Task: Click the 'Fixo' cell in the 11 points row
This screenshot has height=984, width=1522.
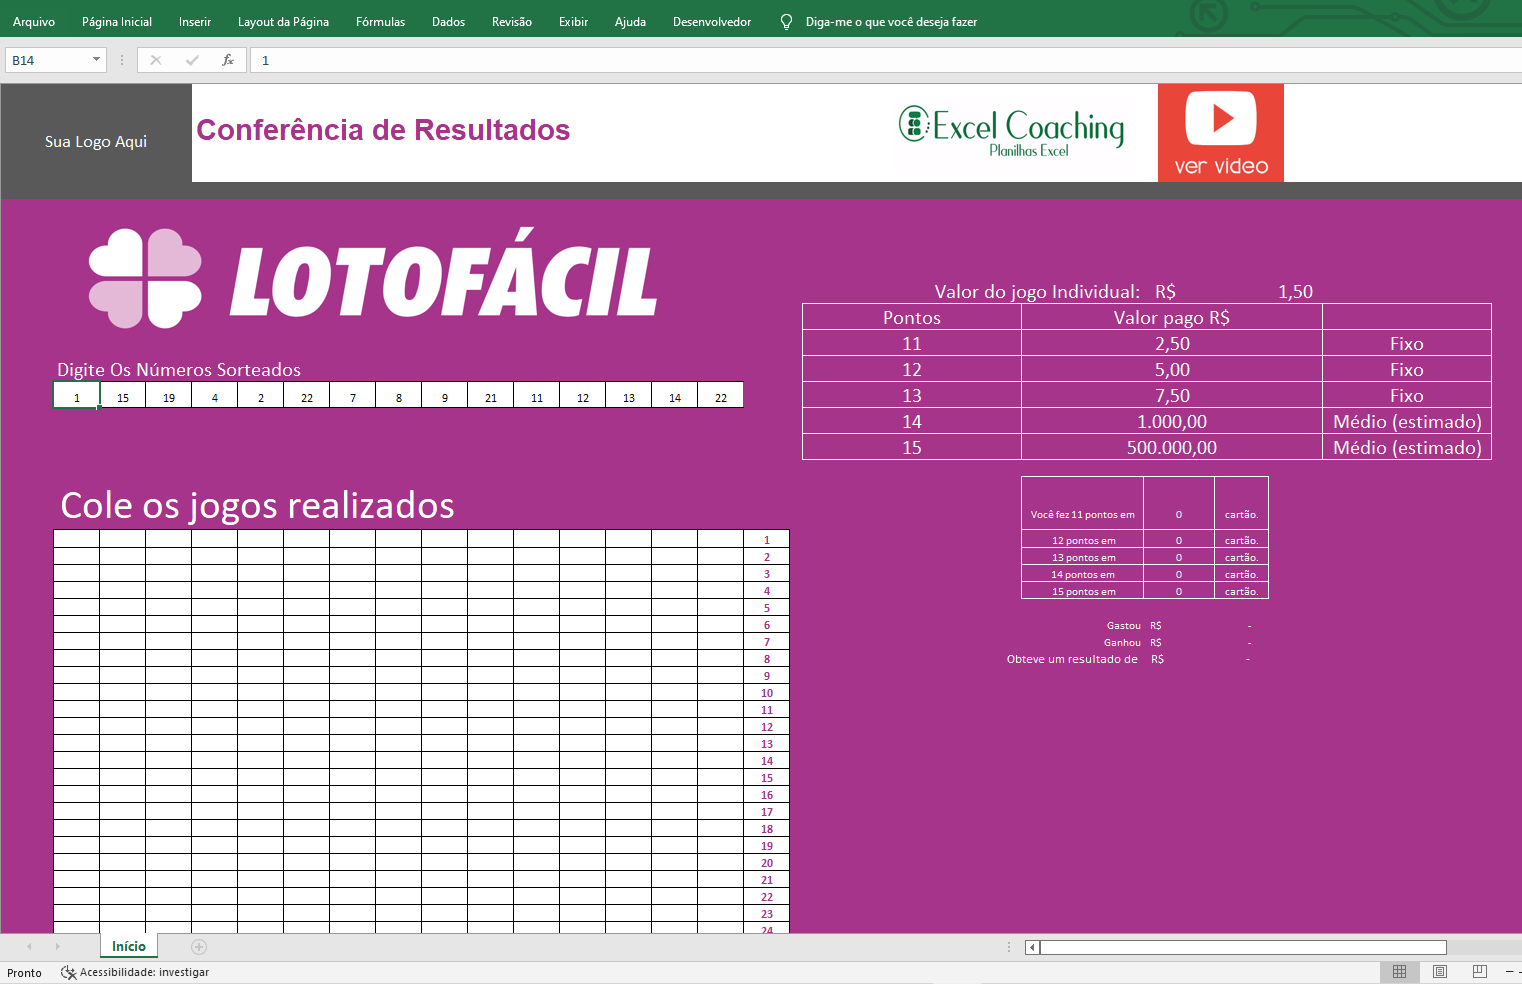Action: 1407,343
